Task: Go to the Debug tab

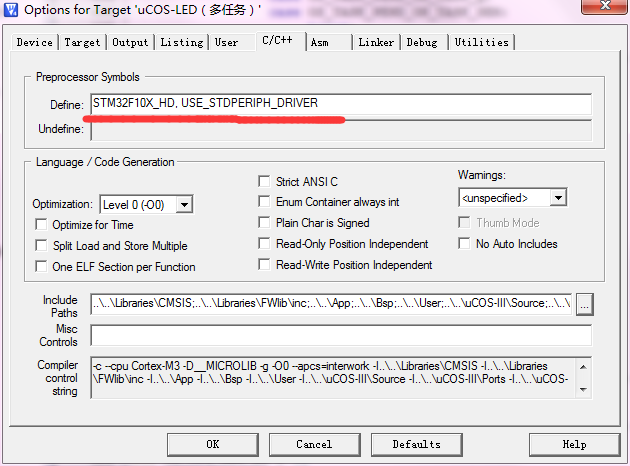Action: 422,42
